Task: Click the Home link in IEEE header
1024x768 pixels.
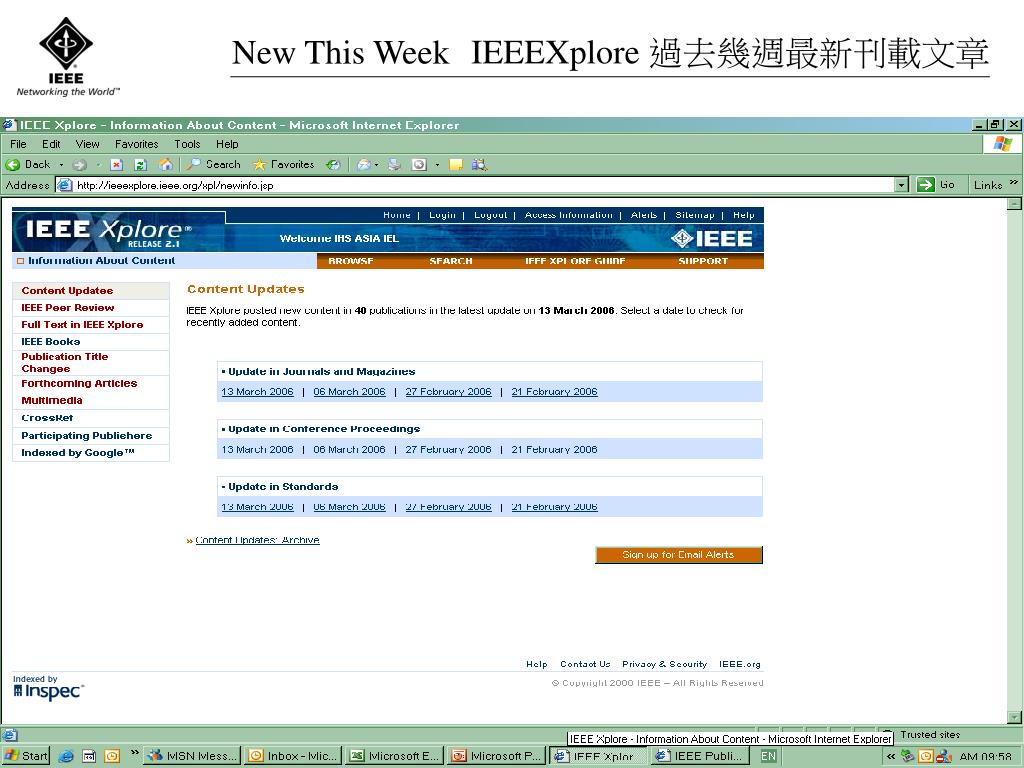Action: [397, 215]
